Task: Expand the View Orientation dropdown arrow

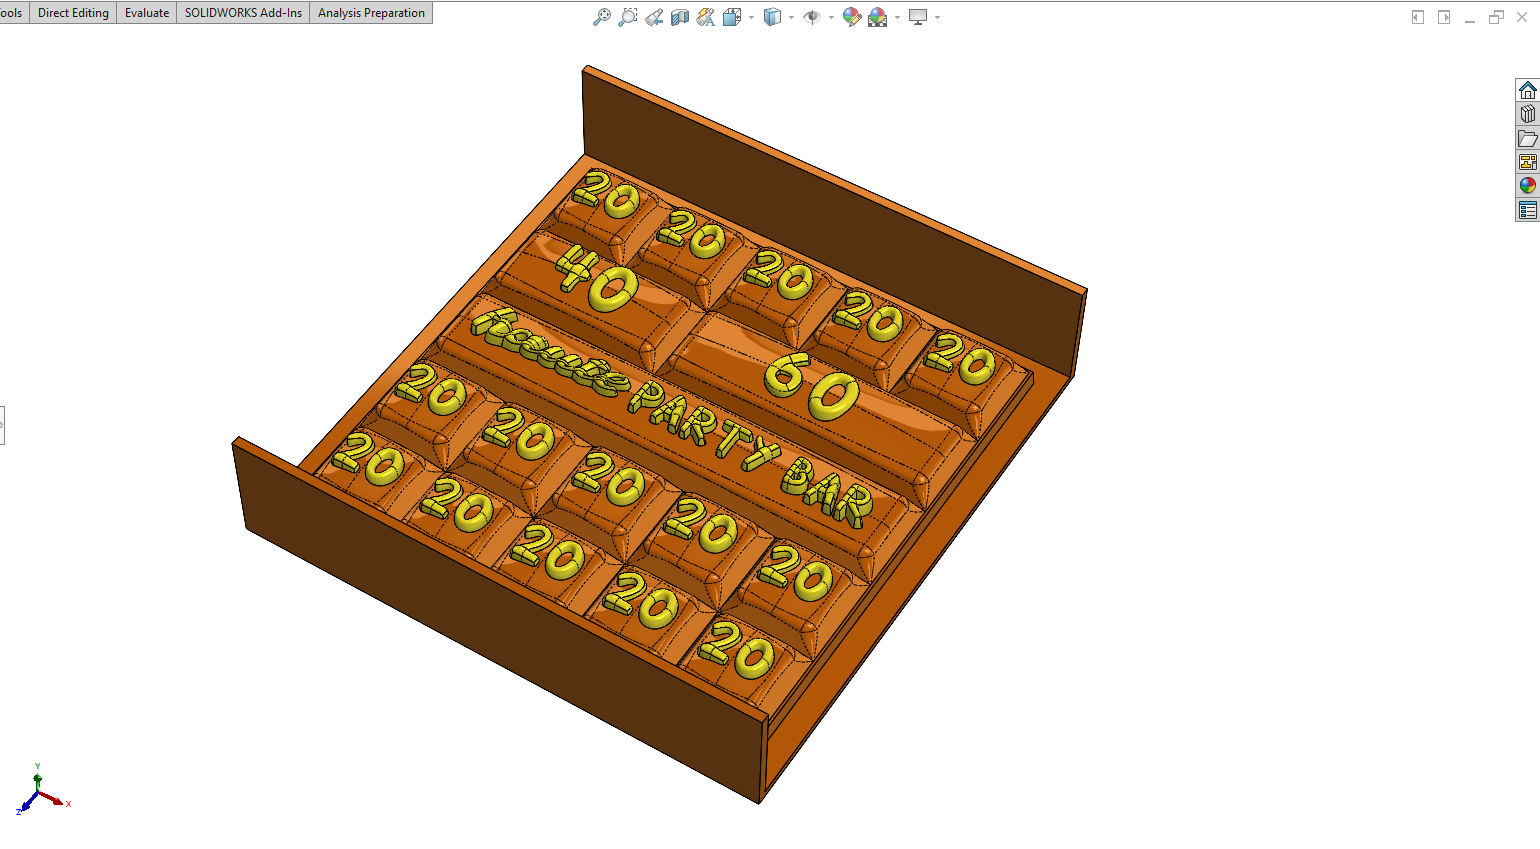Action: pos(751,18)
